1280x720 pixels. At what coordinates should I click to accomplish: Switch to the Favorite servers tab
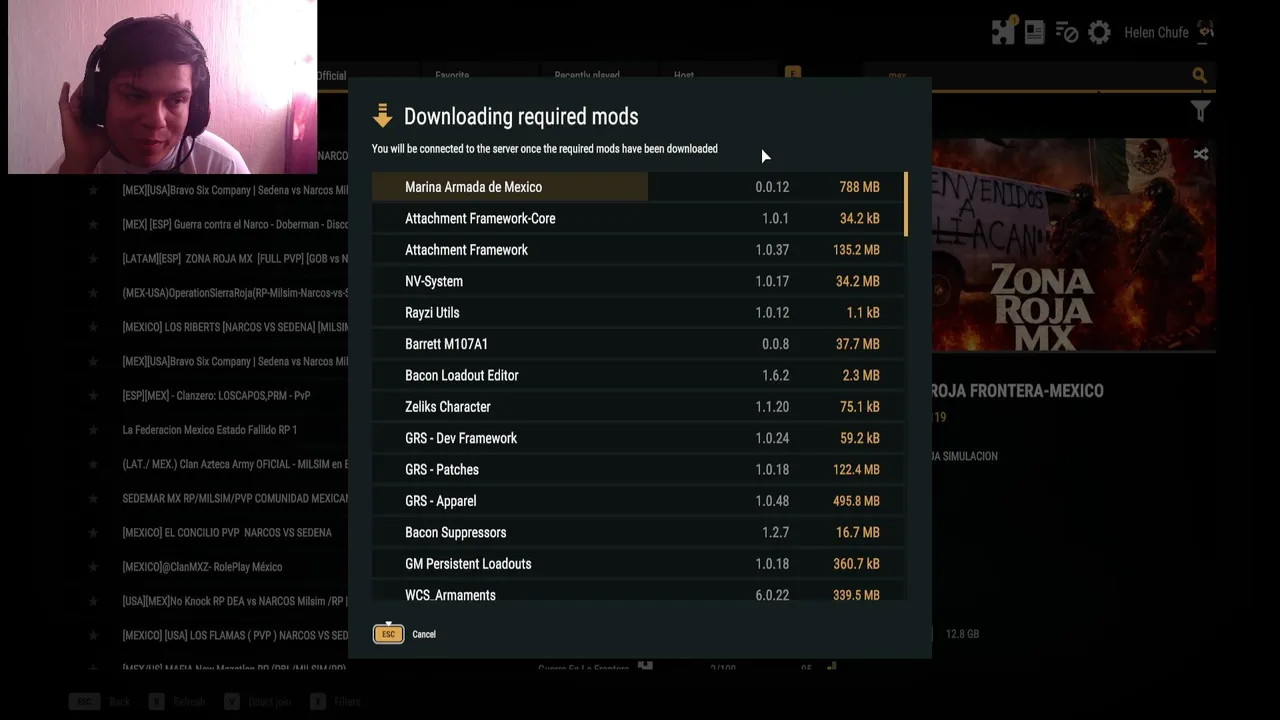(452, 75)
